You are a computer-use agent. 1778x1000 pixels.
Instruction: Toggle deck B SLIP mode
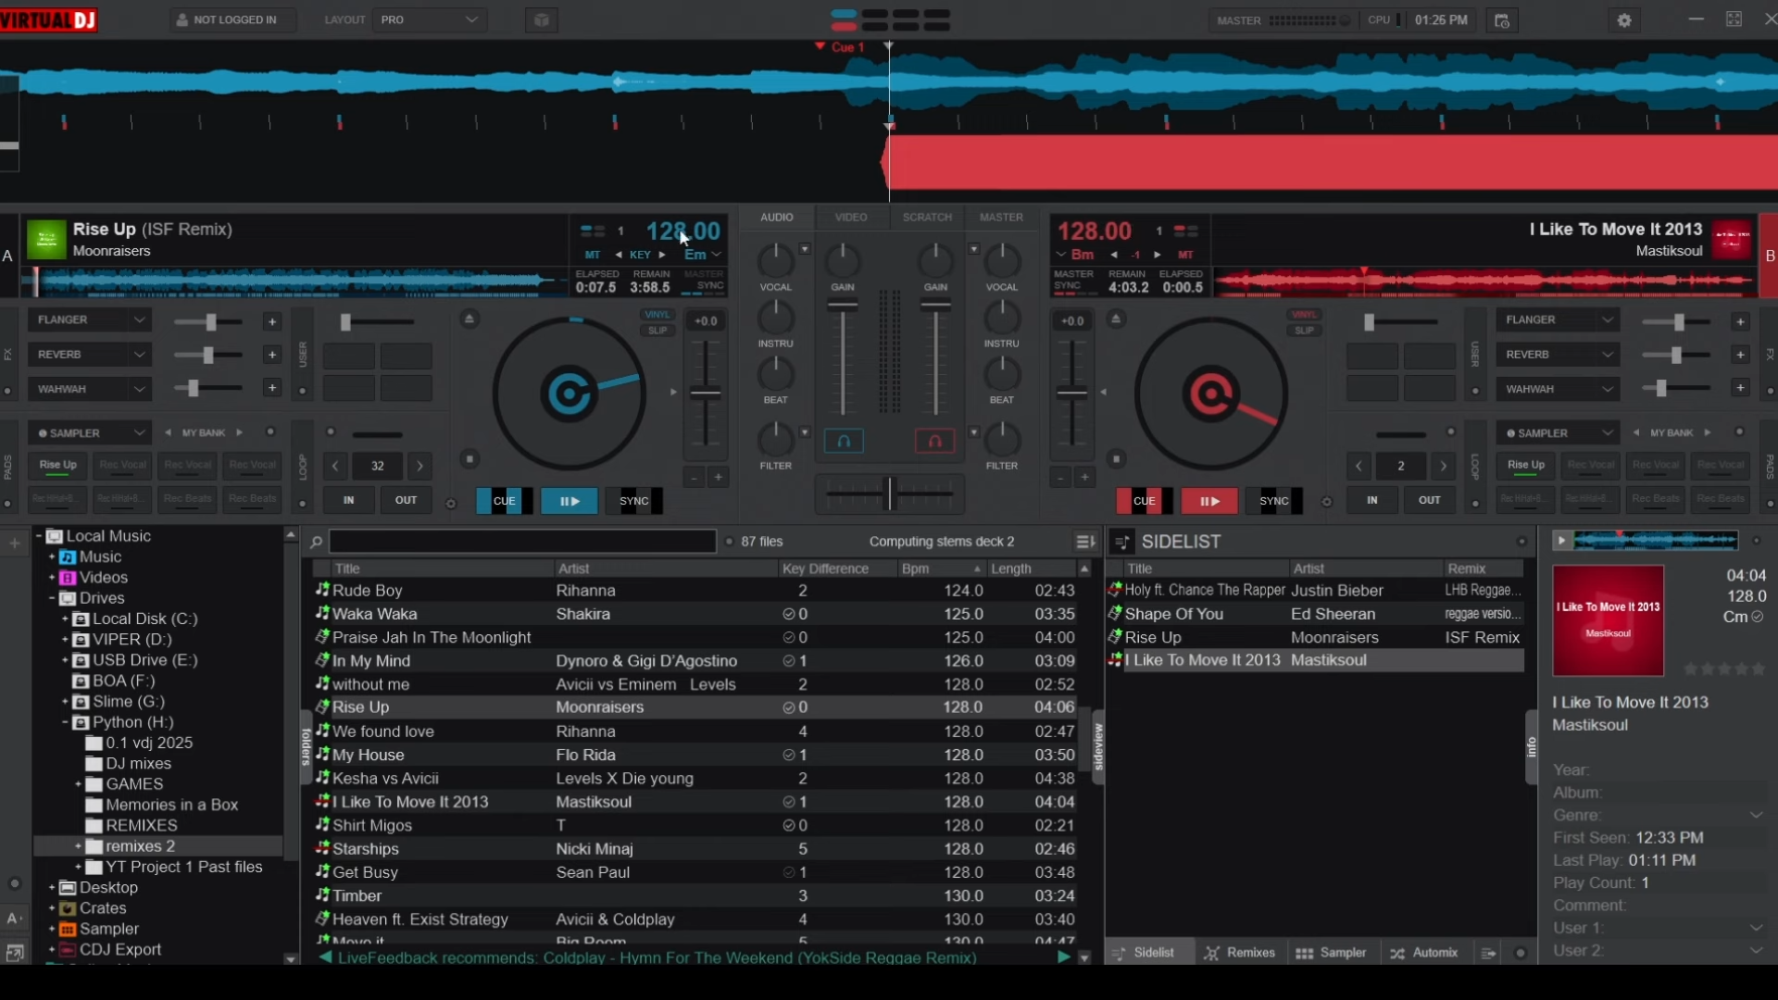point(1304,330)
